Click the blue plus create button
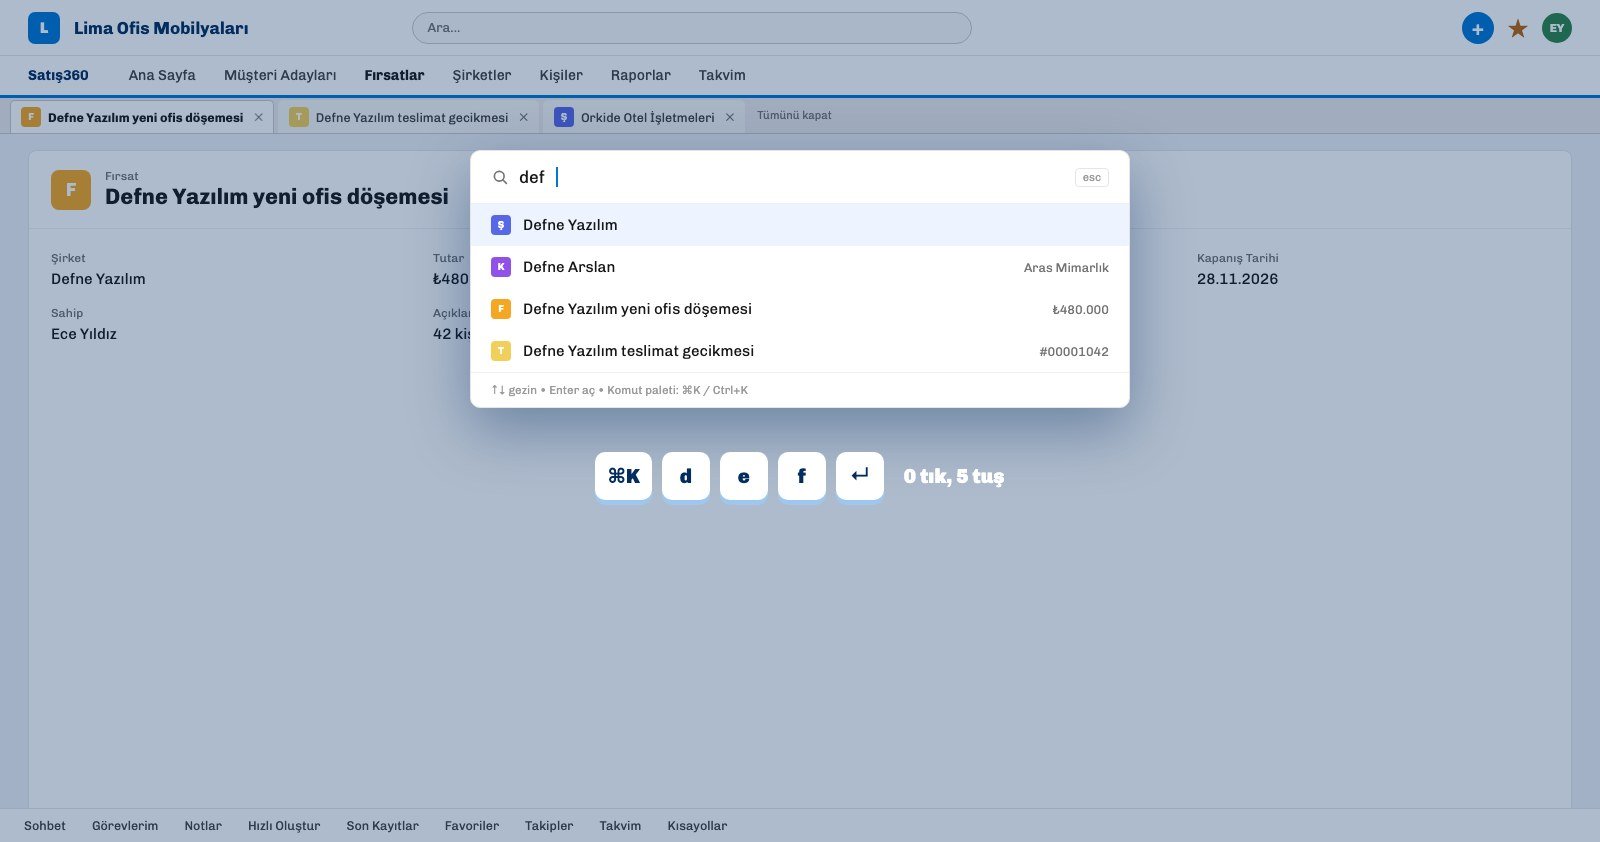 1477,28
